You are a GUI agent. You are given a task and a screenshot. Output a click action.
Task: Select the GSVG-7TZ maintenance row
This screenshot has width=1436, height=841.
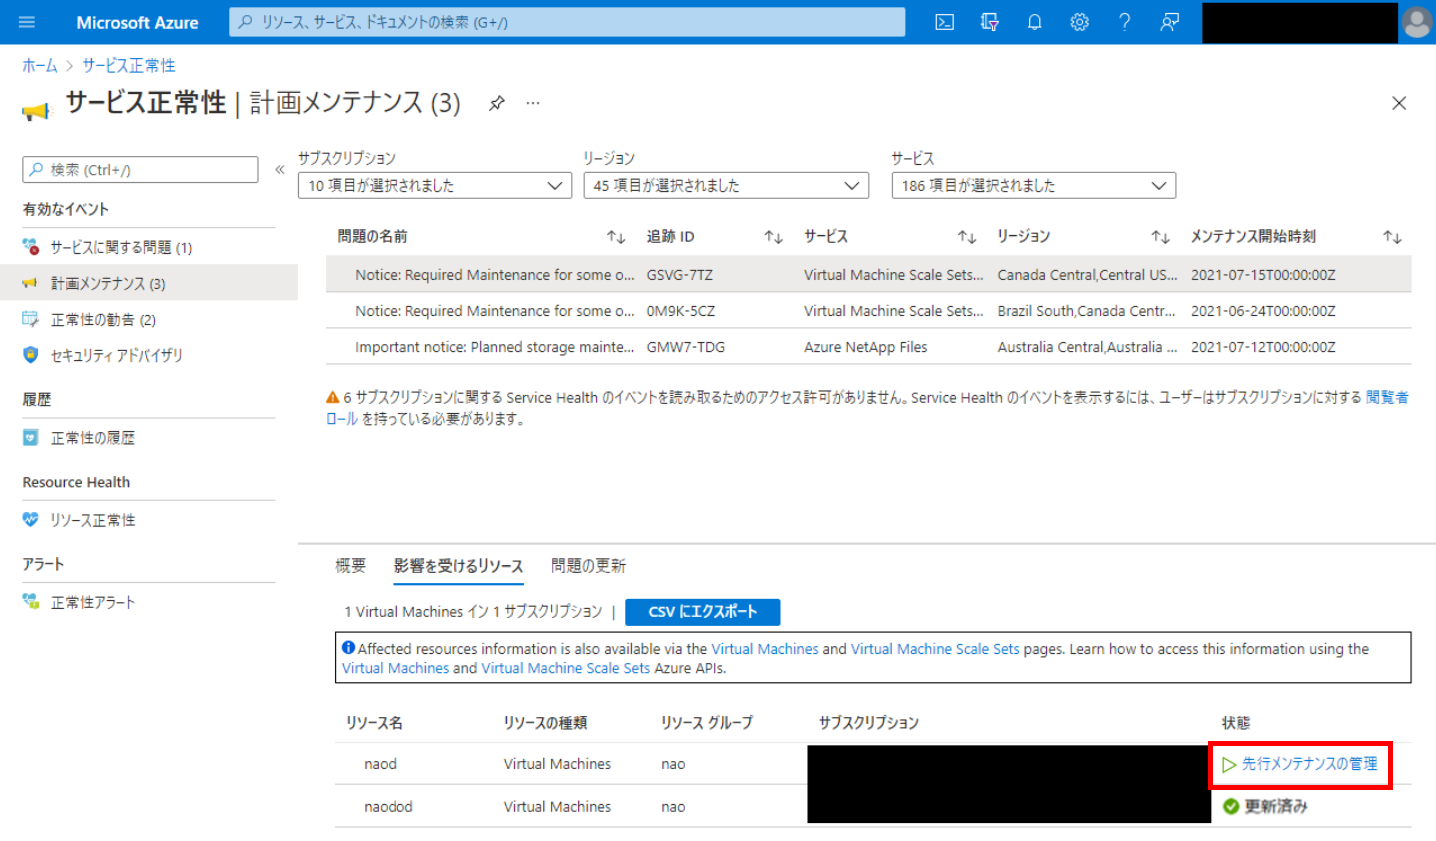point(868,275)
